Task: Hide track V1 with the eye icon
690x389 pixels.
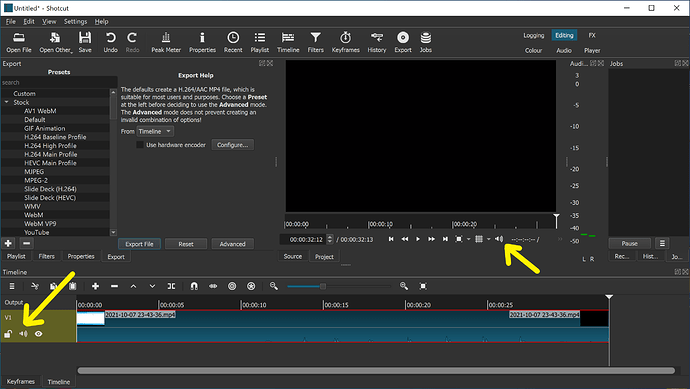Action: click(x=39, y=334)
